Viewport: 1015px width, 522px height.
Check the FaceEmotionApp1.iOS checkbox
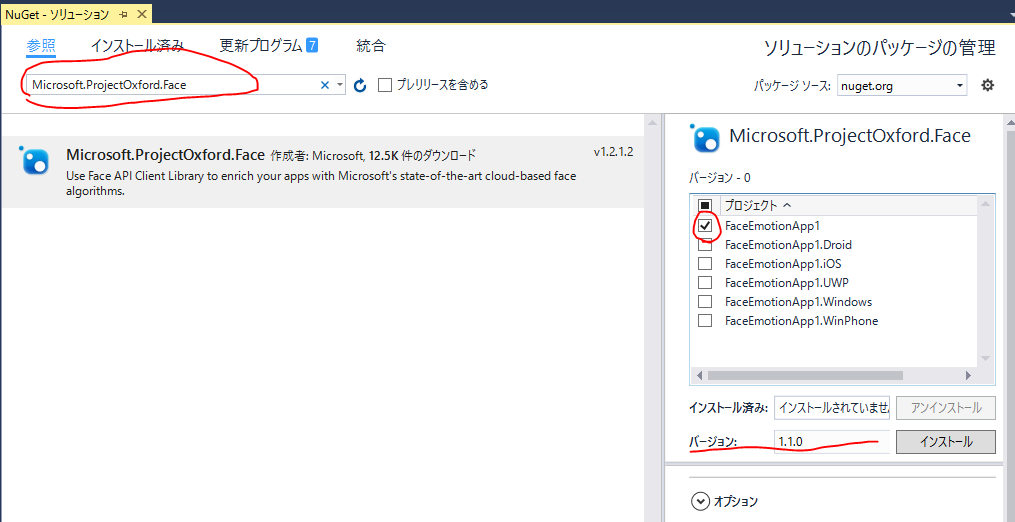pos(705,264)
